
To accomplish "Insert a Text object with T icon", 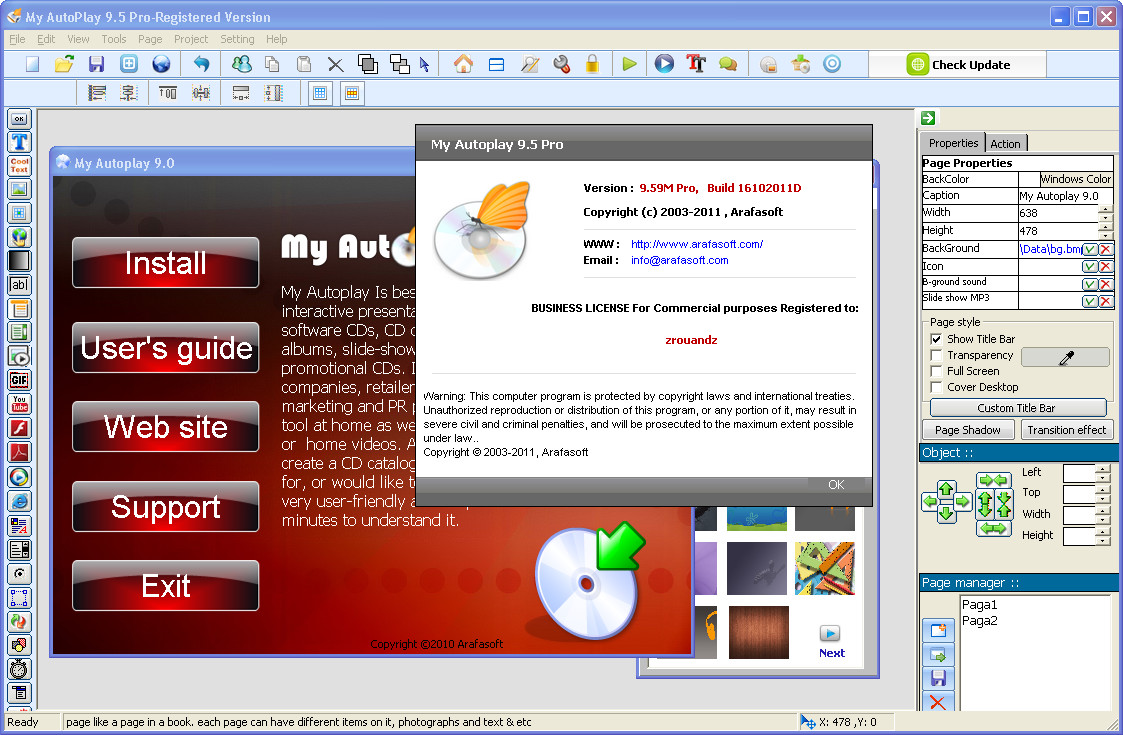I will click(x=19, y=142).
